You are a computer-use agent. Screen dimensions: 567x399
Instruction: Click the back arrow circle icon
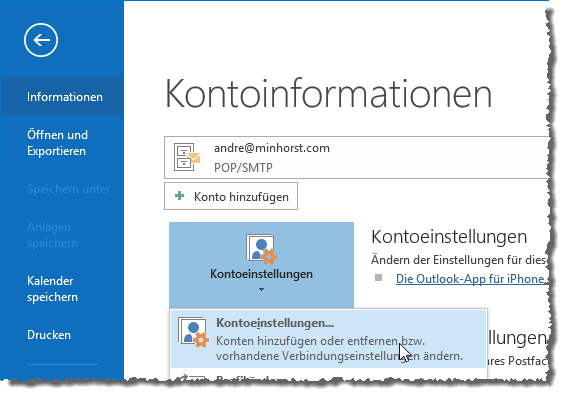[x=41, y=40]
